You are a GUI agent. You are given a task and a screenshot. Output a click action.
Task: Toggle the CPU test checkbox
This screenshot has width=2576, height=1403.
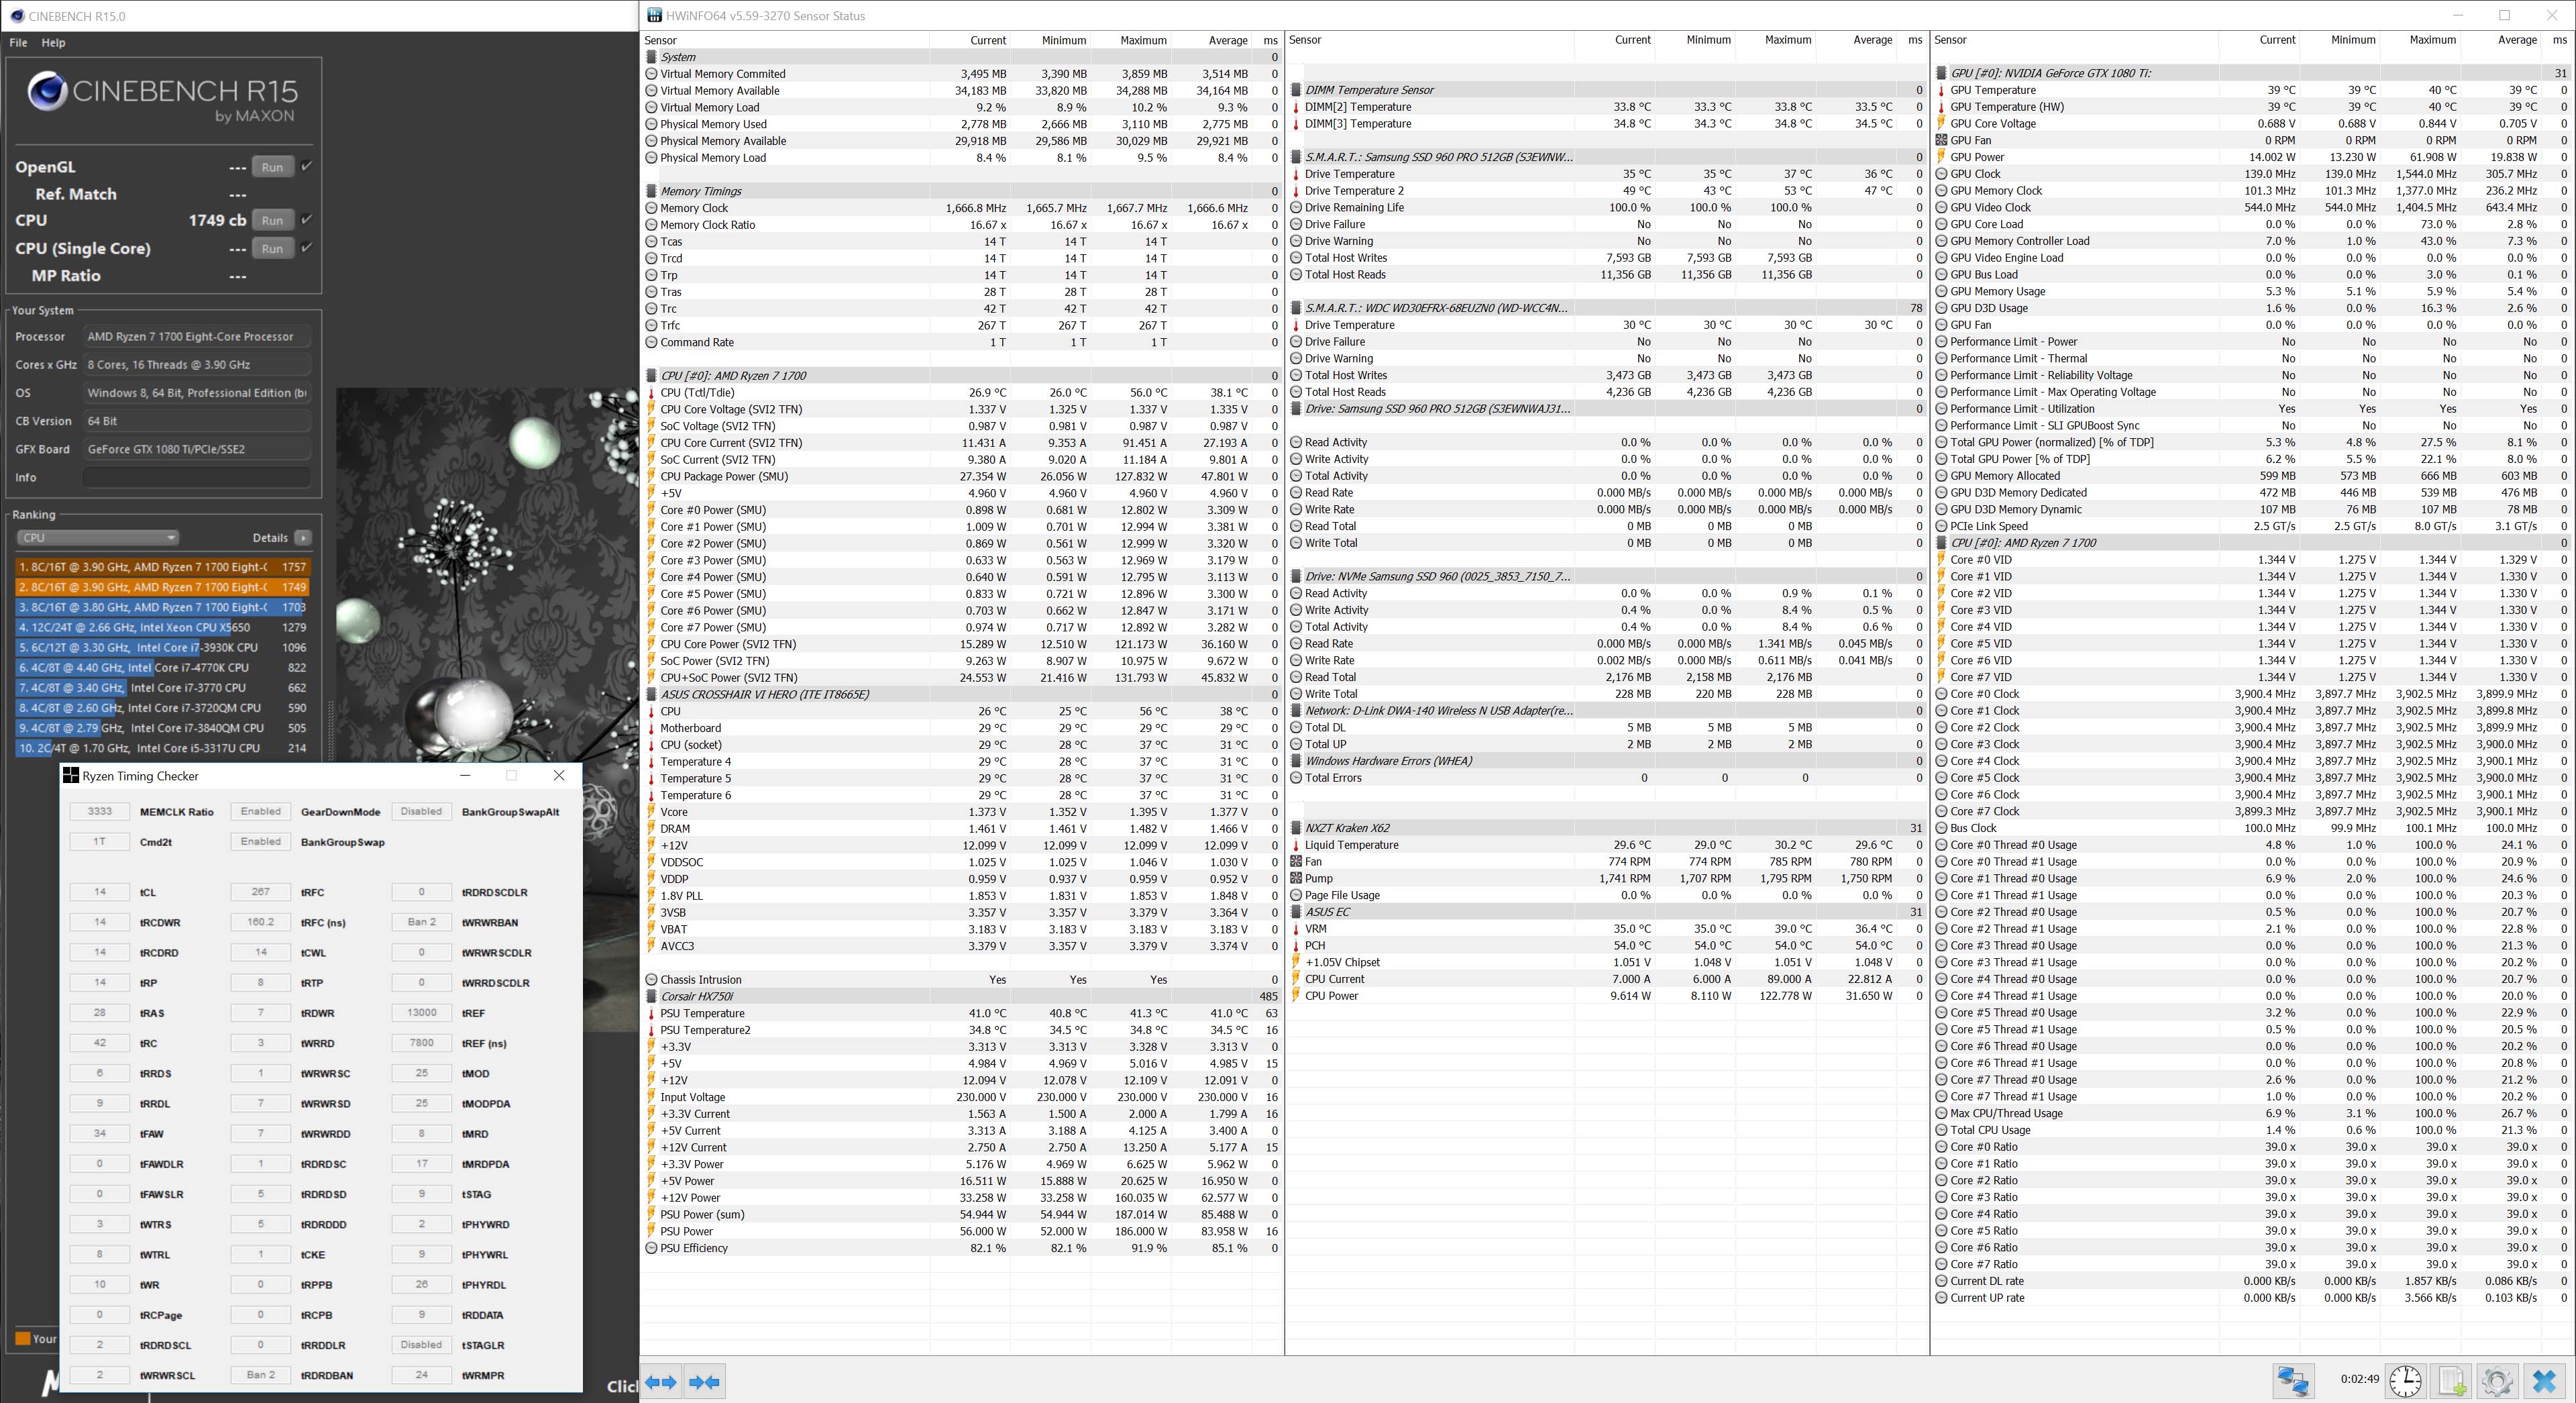[x=307, y=219]
